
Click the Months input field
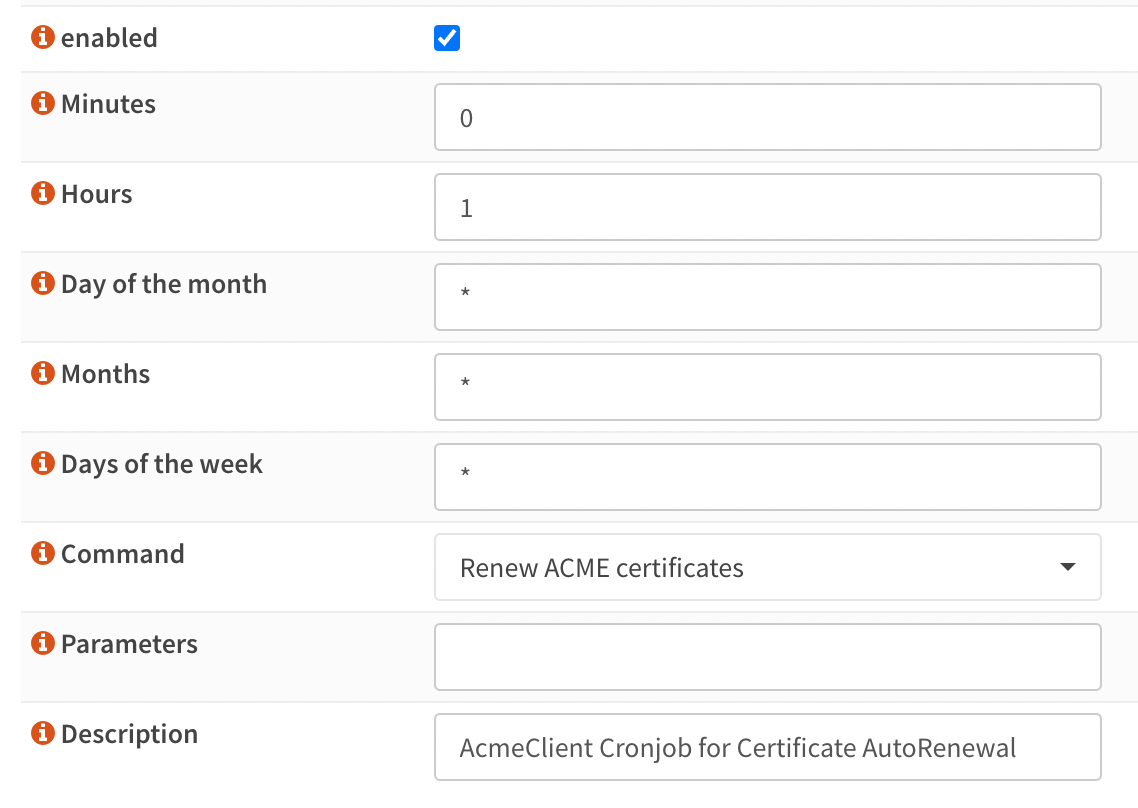pos(767,387)
